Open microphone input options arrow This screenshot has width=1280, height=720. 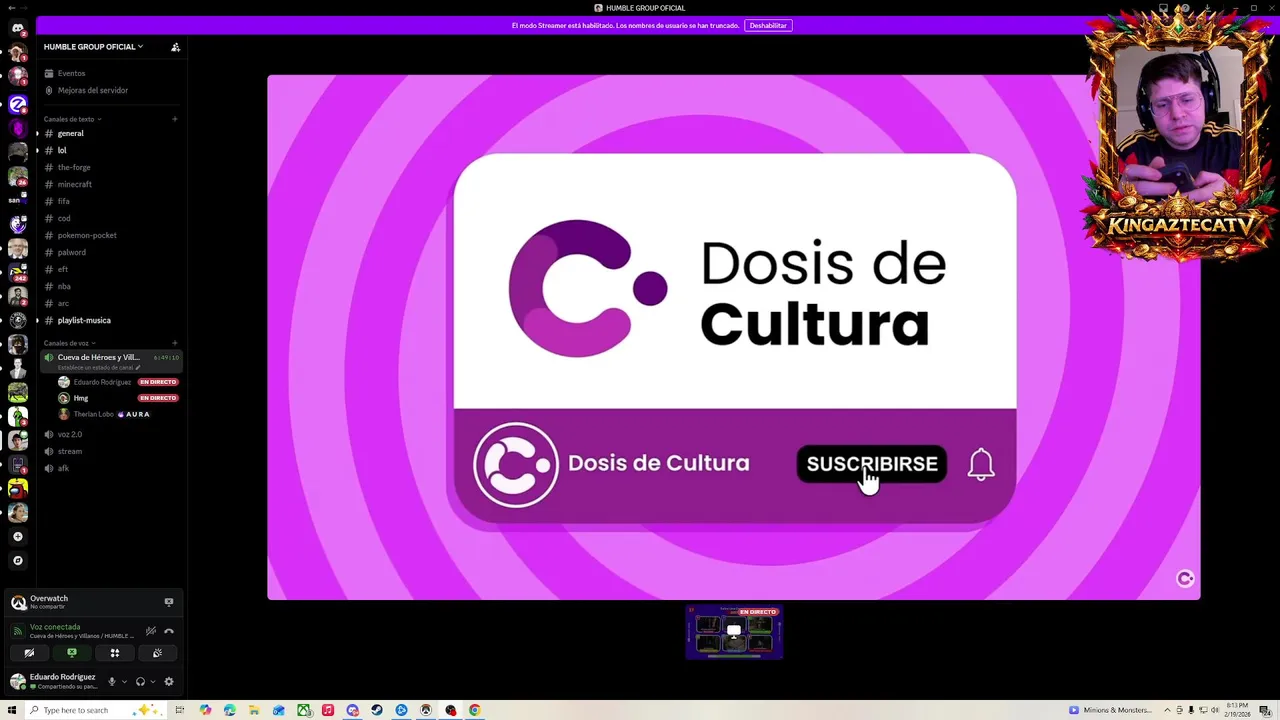coord(124,682)
